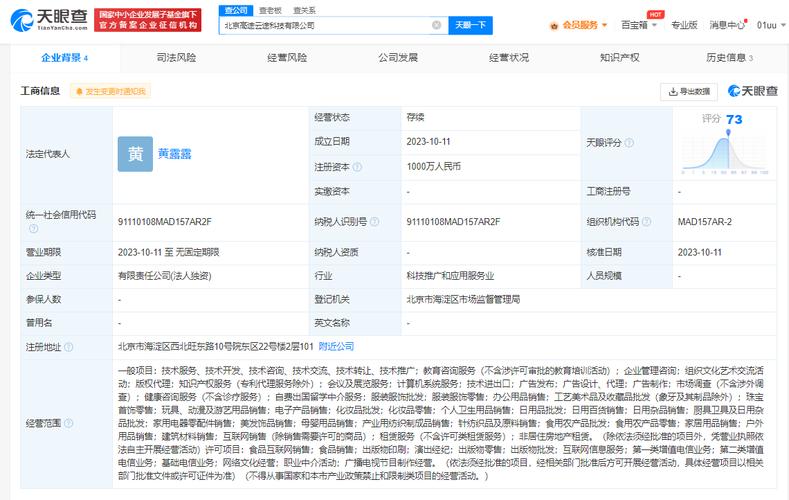Click the taxpayer ID value in the 纳税人识别号 row

pyautogui.click(x=453, y=222)
